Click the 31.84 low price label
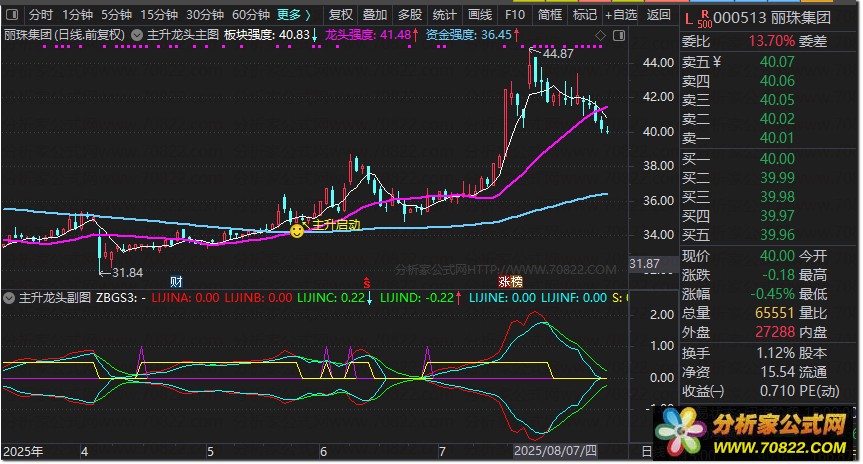This screenshot has width=863, height=464. pos(128,272)
